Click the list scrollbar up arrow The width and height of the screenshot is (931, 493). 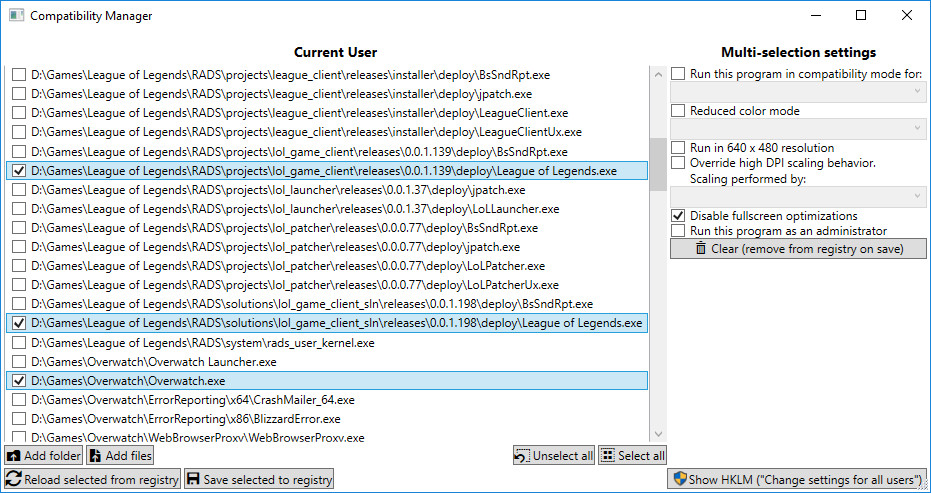(x=658, y=75)
